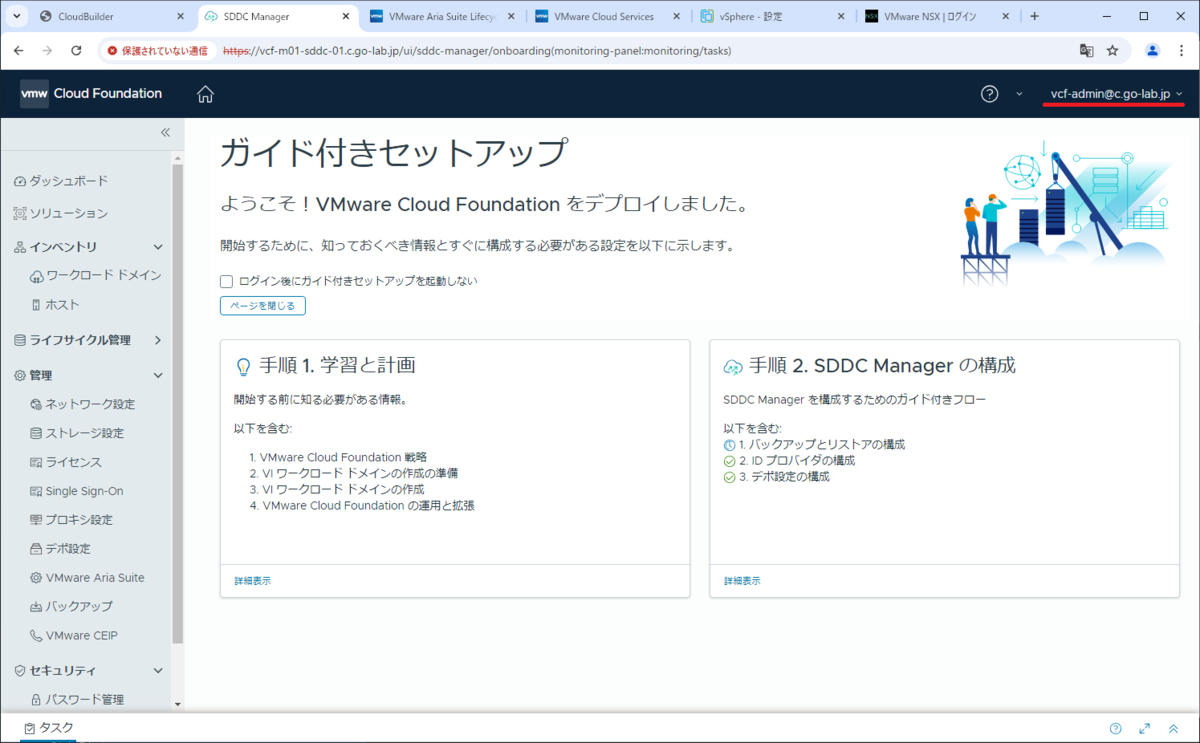The image size is (1200, 743).
Task: Click 詳細表示 under 手順 2. SDDC Manager の構成
Action: 742,581
